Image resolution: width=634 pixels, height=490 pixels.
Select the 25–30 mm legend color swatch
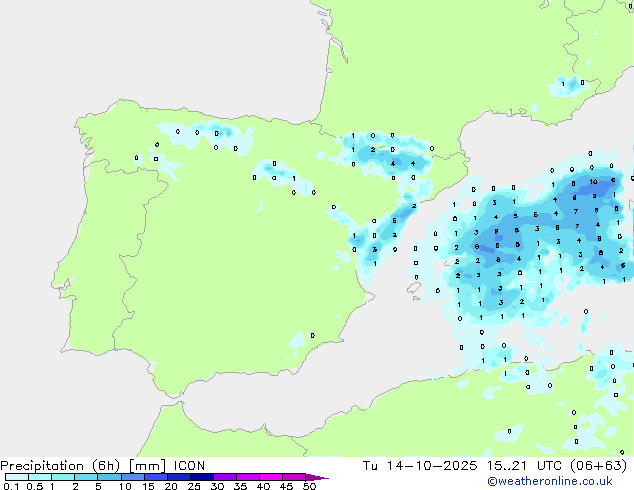pyautogui.click(x=201, y=477)
